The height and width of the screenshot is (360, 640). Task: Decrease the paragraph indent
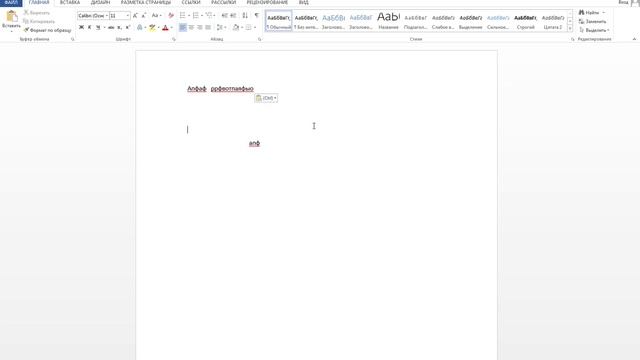click(x=224, y=16)
